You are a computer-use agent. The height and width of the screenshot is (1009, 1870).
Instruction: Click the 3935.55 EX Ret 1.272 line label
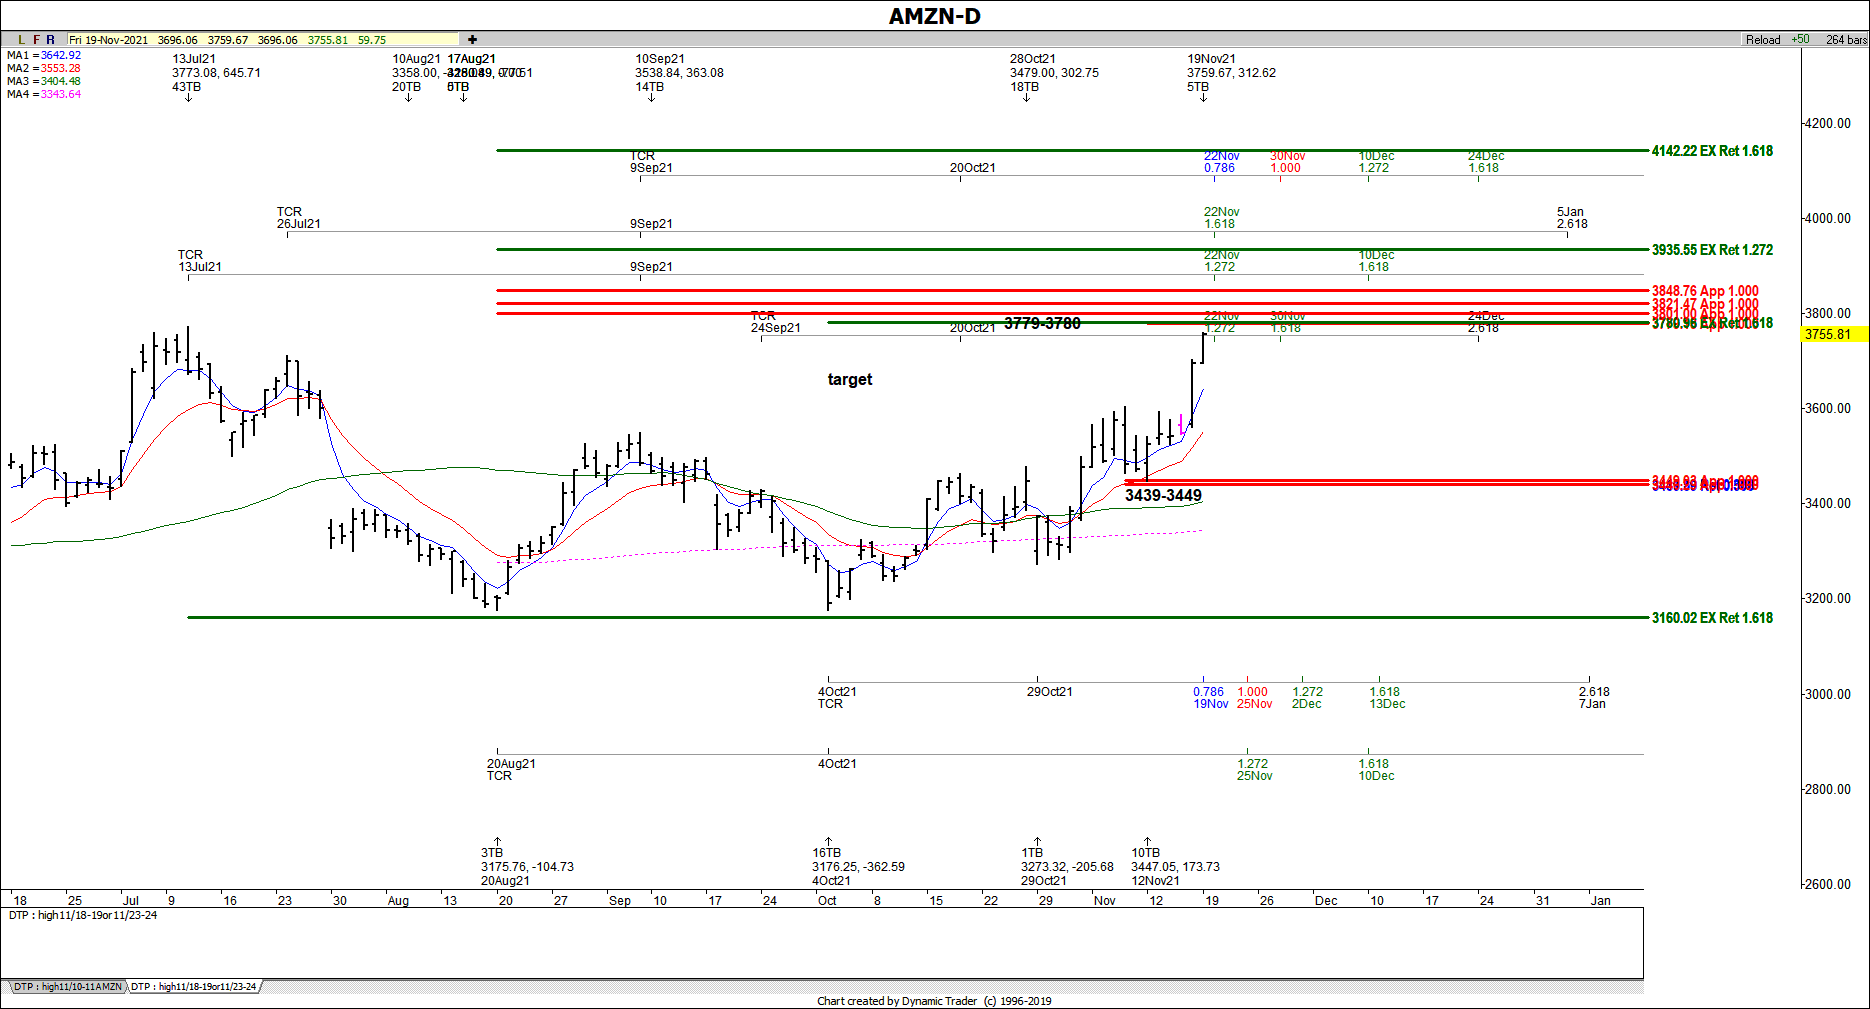[1712, 250]
